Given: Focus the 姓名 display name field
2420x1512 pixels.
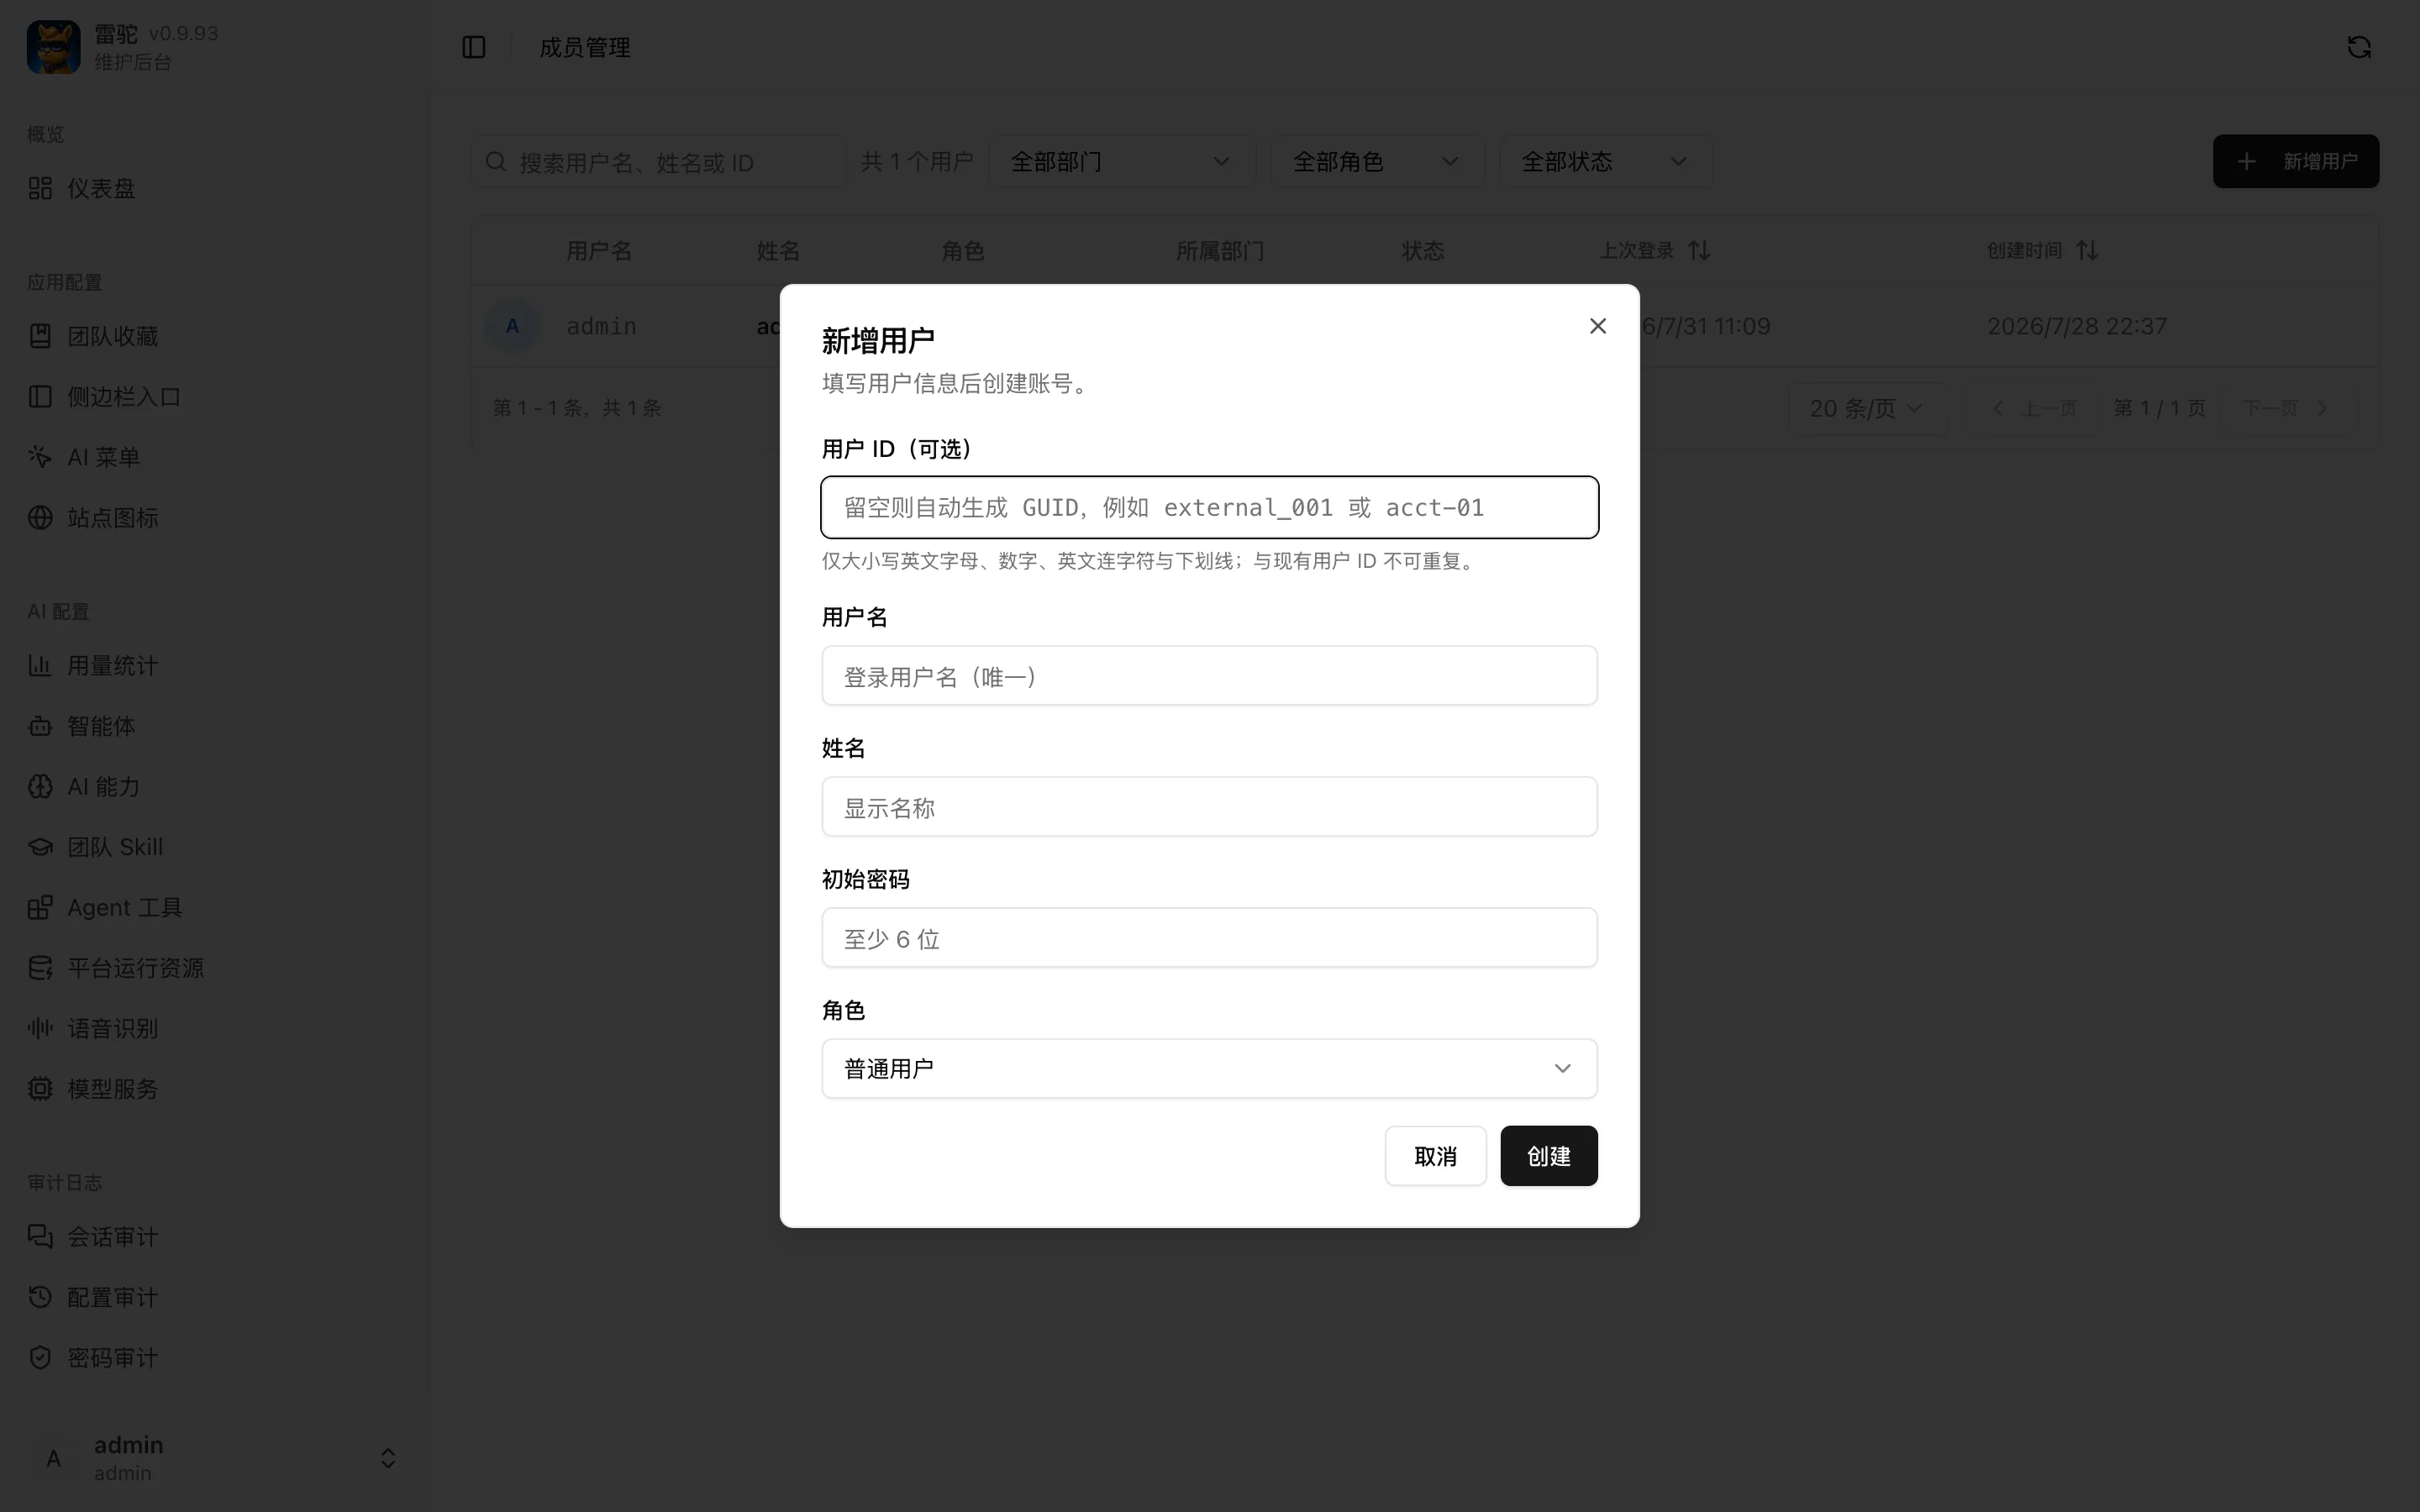Looking at the screenshot, I should click(1209, 807).
